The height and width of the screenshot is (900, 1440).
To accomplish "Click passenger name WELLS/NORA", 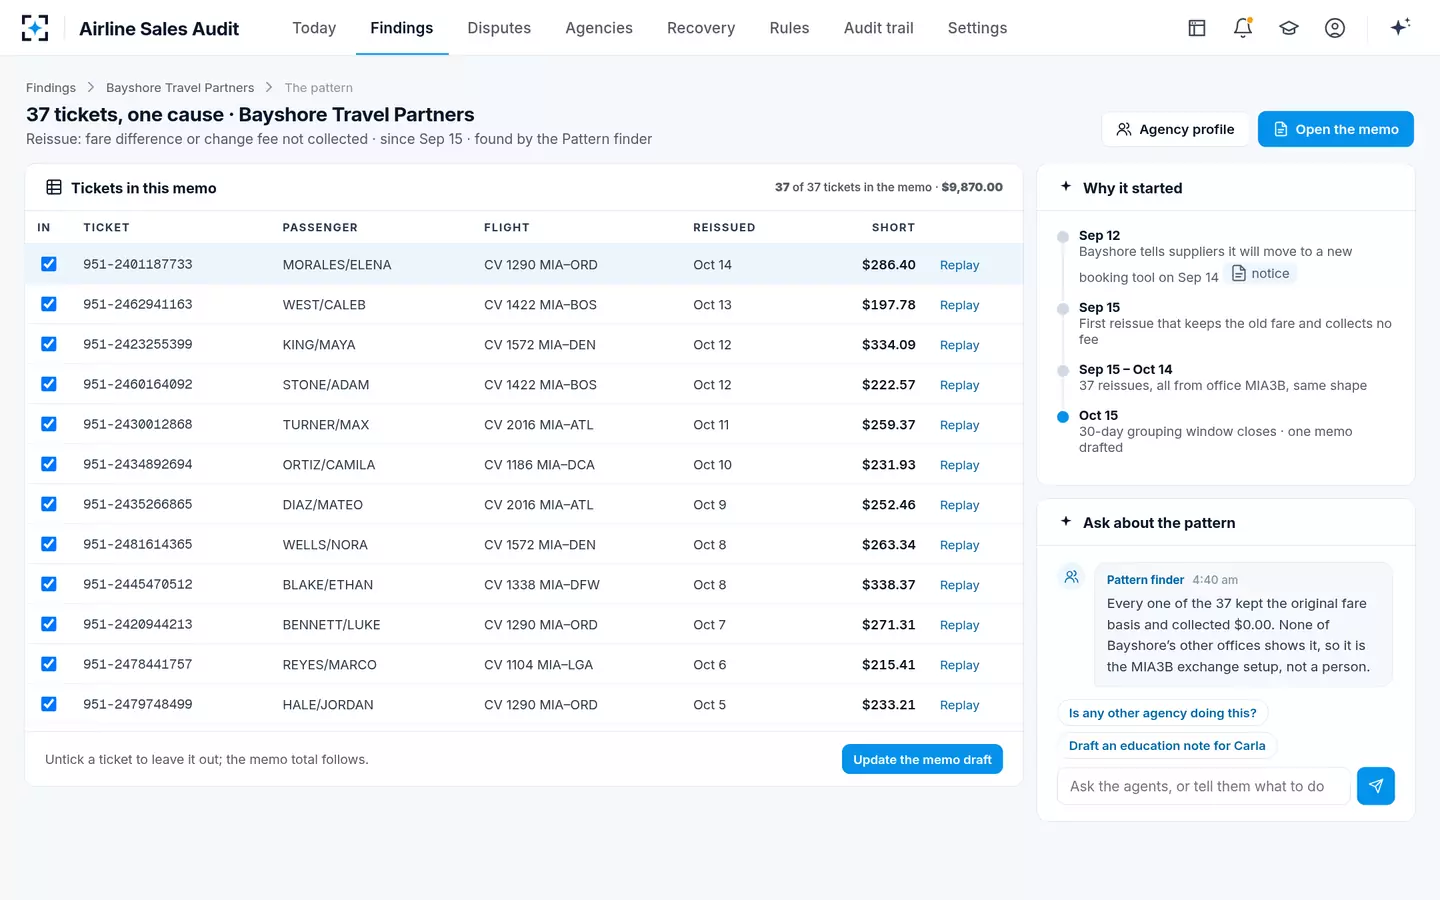I will (325, 545).
